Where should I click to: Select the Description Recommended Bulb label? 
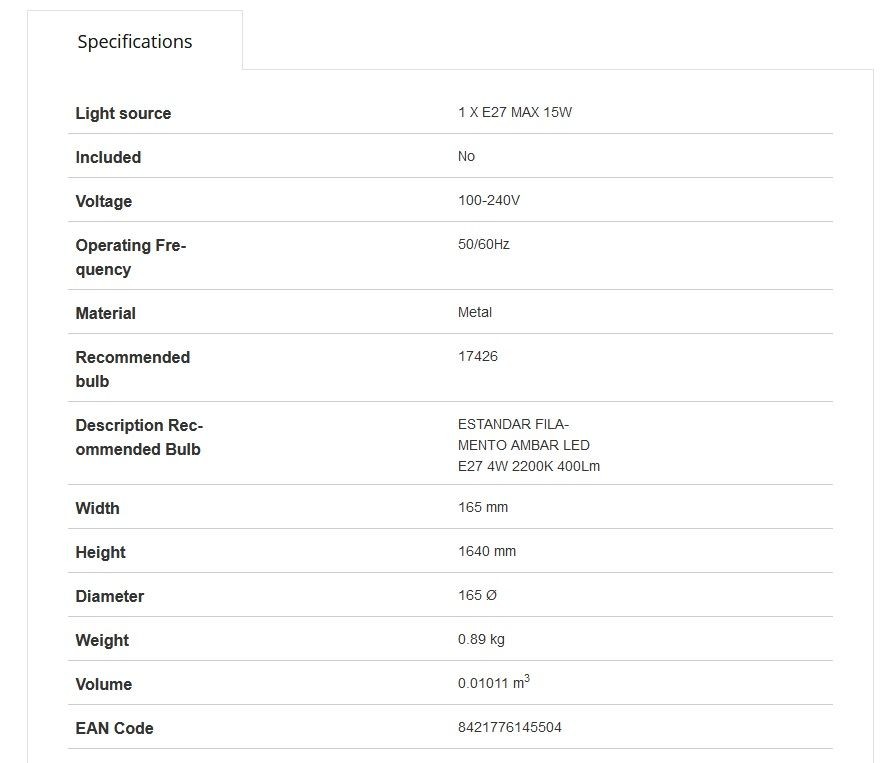click(139, 437)
